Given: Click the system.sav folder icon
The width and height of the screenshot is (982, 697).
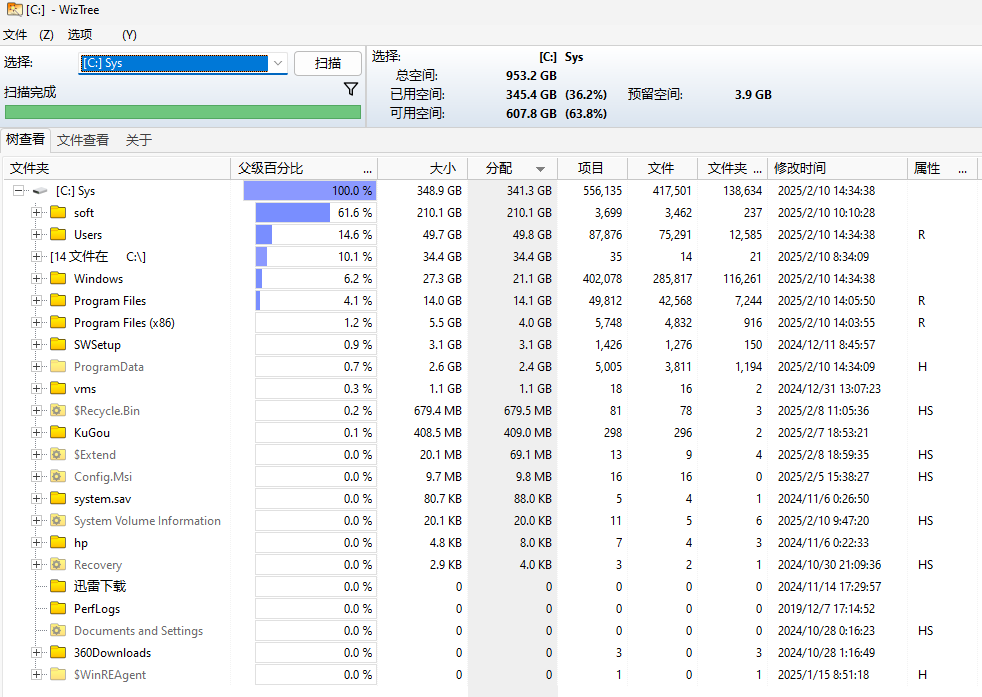Looking at the screenshot, I should [58, 498].
